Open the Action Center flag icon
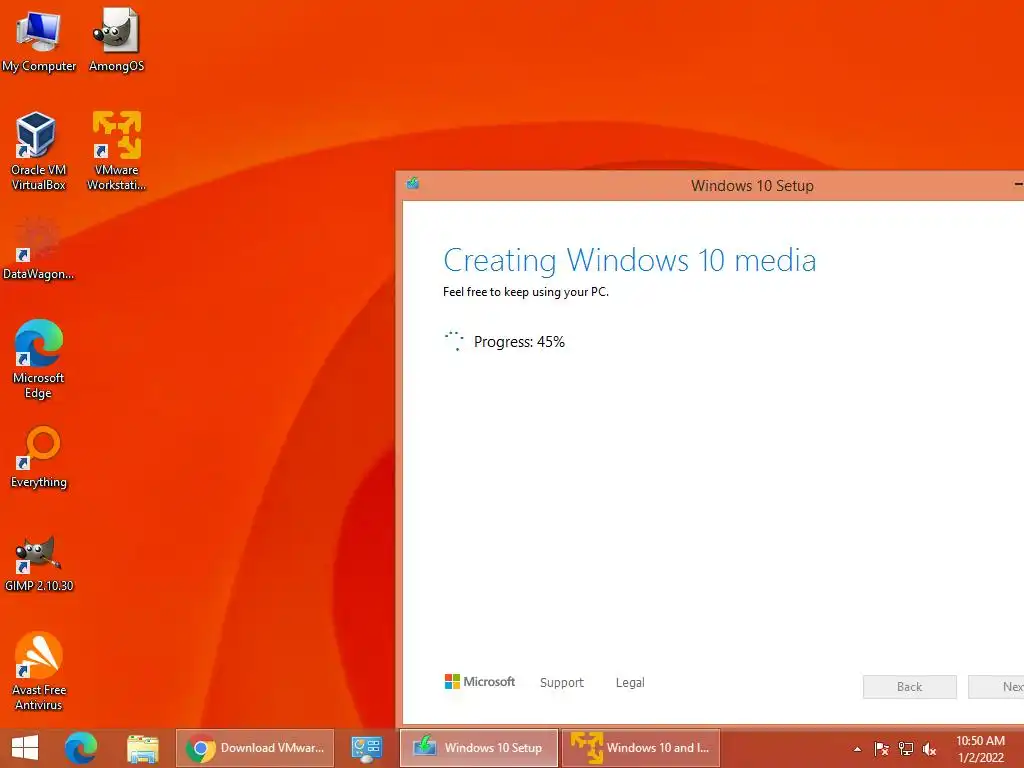Image resolution: width=1024 pixels, height=768 pixels. point(881,749)
